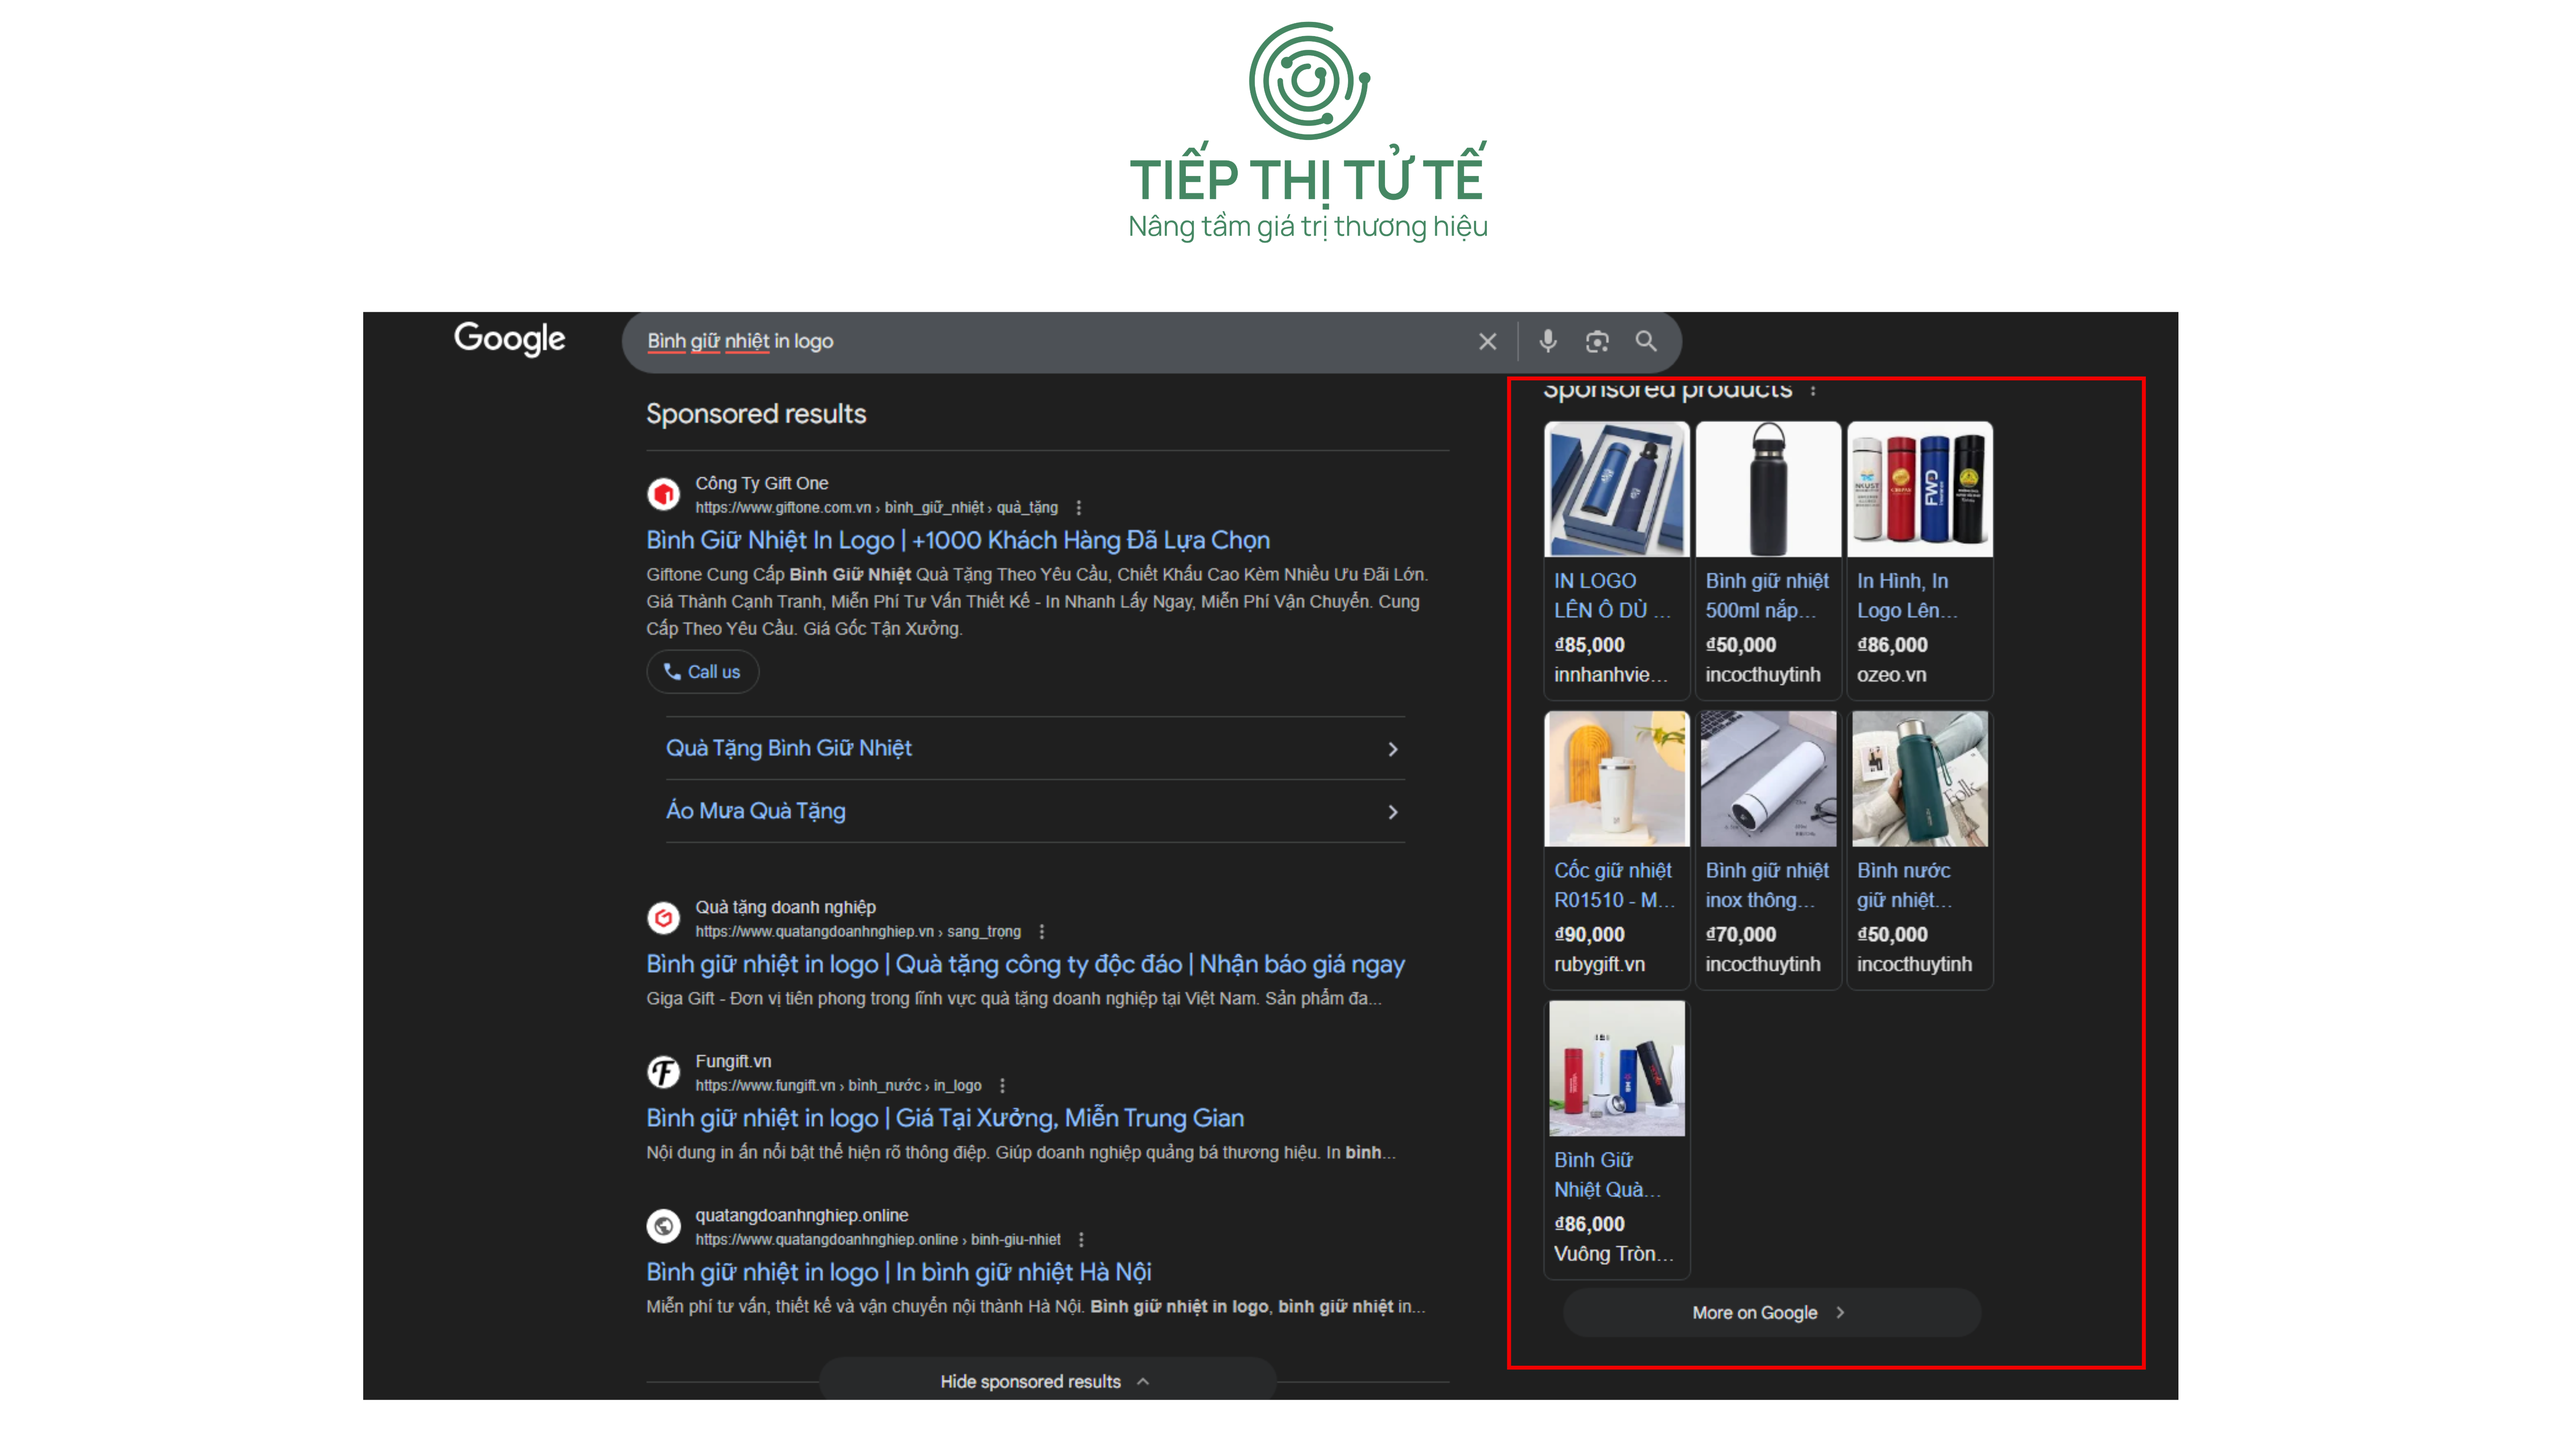Image resolution: width=2576 pixels, height=1449 pixels.
Task: Select blue gift box bottle product thumbnail
Action: click(x=1616, y=490)
